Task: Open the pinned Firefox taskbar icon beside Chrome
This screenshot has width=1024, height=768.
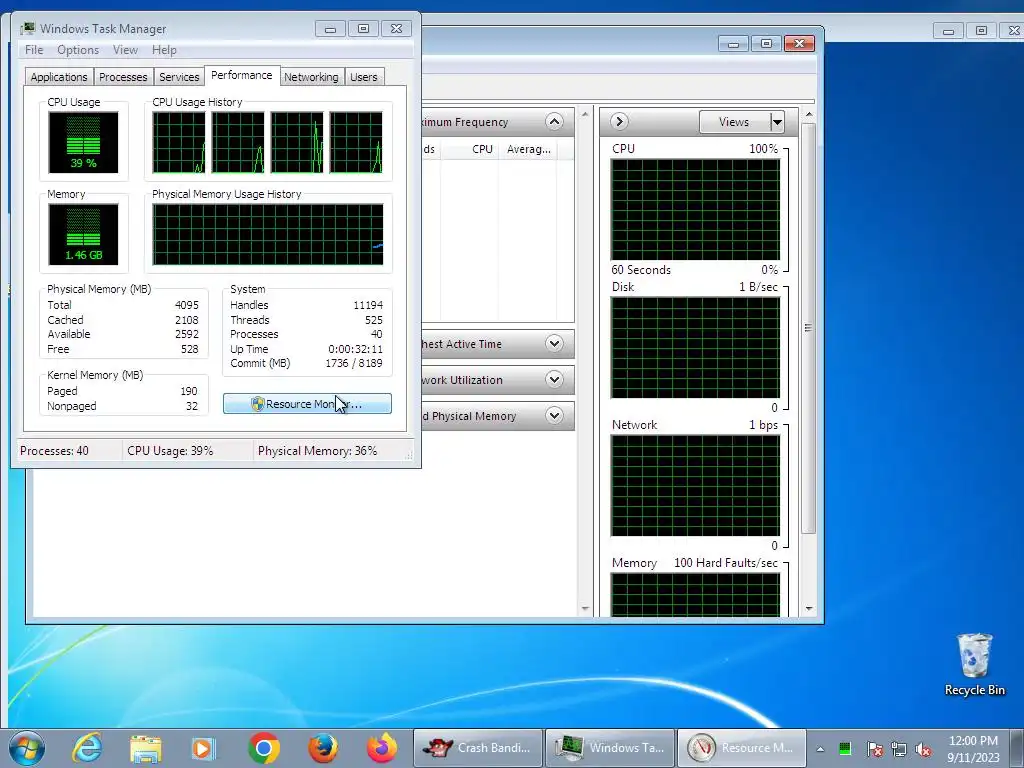Action: click(x=323, y=748)
